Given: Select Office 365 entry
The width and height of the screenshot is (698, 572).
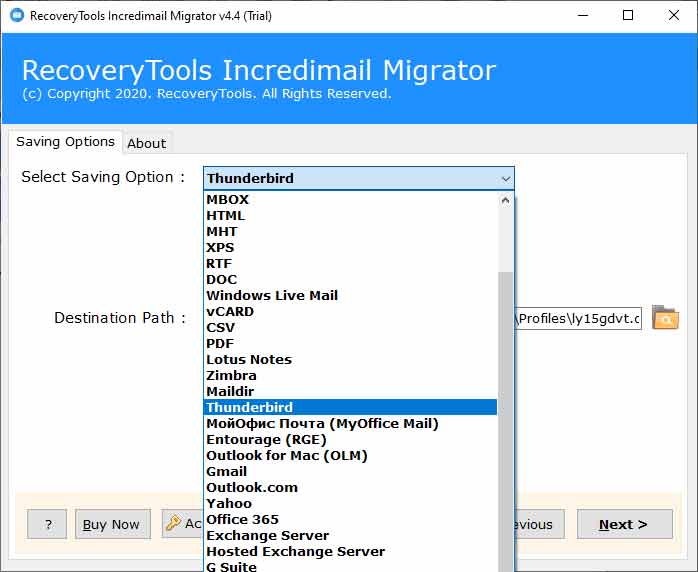Looking at the screenshot, I should 350,519.
